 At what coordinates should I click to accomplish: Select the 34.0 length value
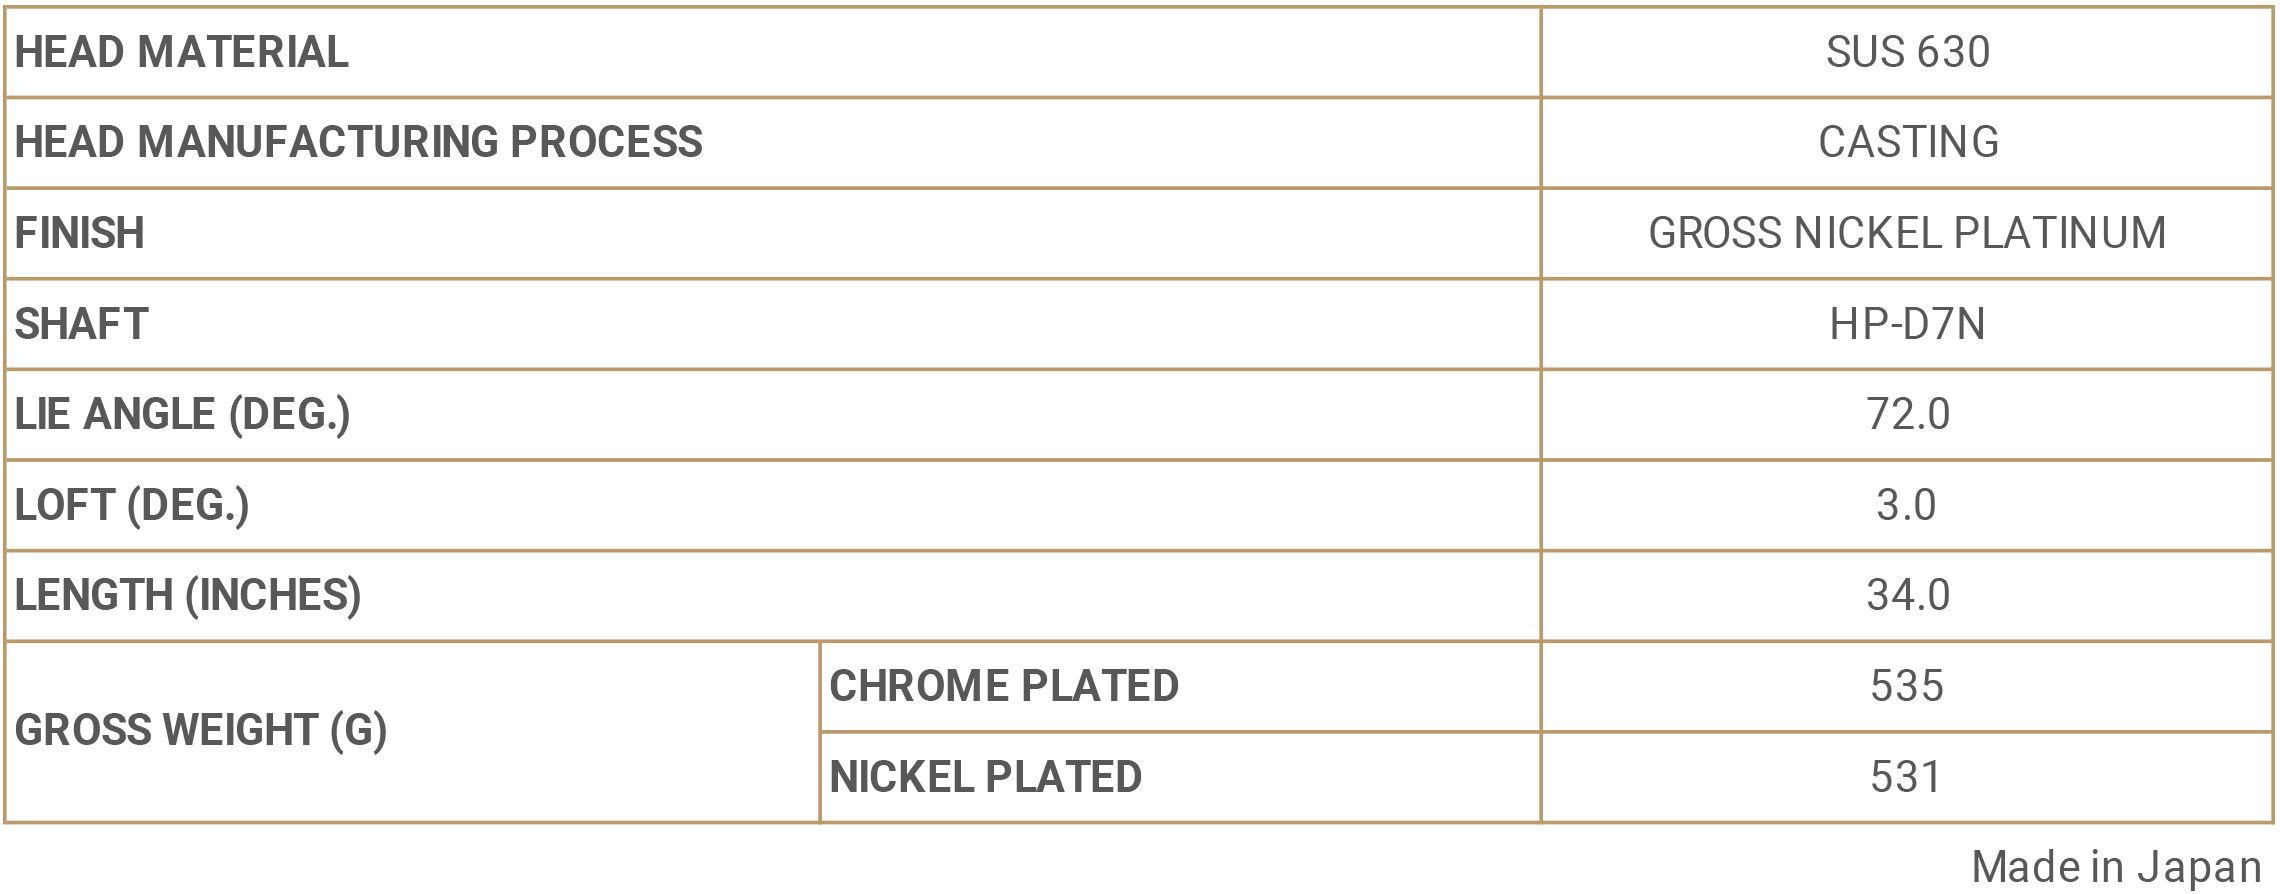tap(1907, 595)
